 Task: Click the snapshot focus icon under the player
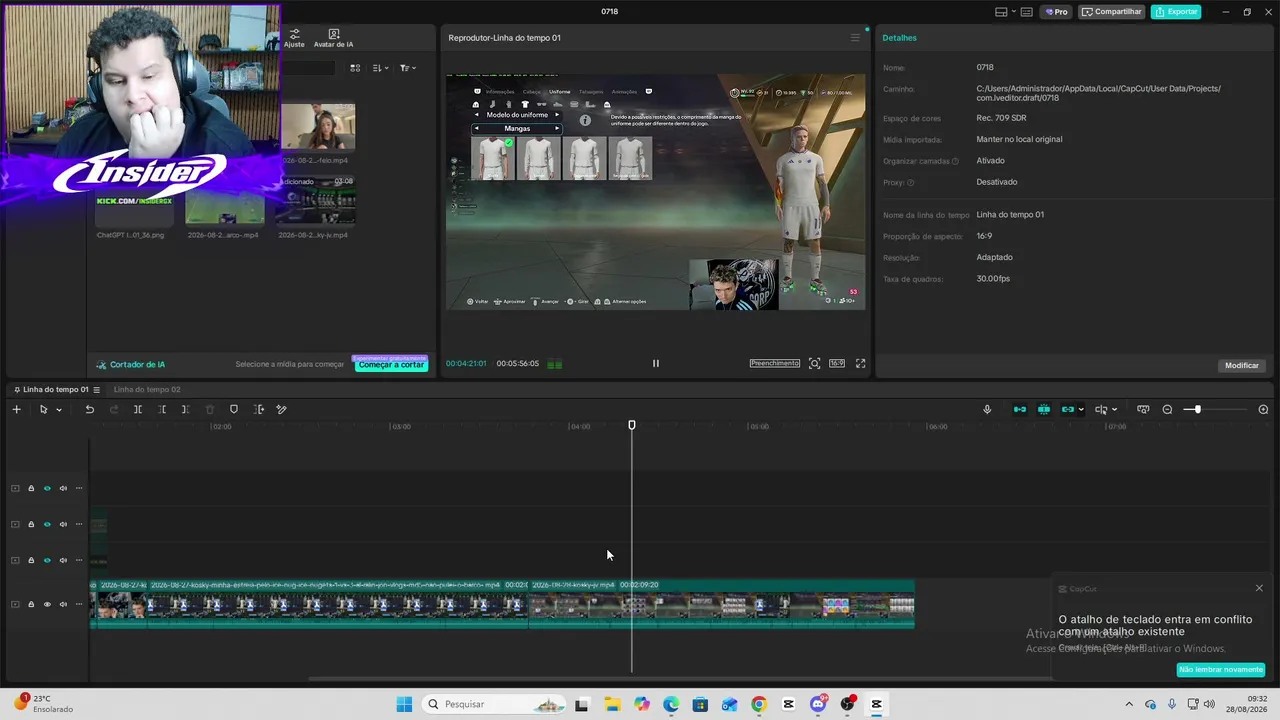[x=815, y=363]
